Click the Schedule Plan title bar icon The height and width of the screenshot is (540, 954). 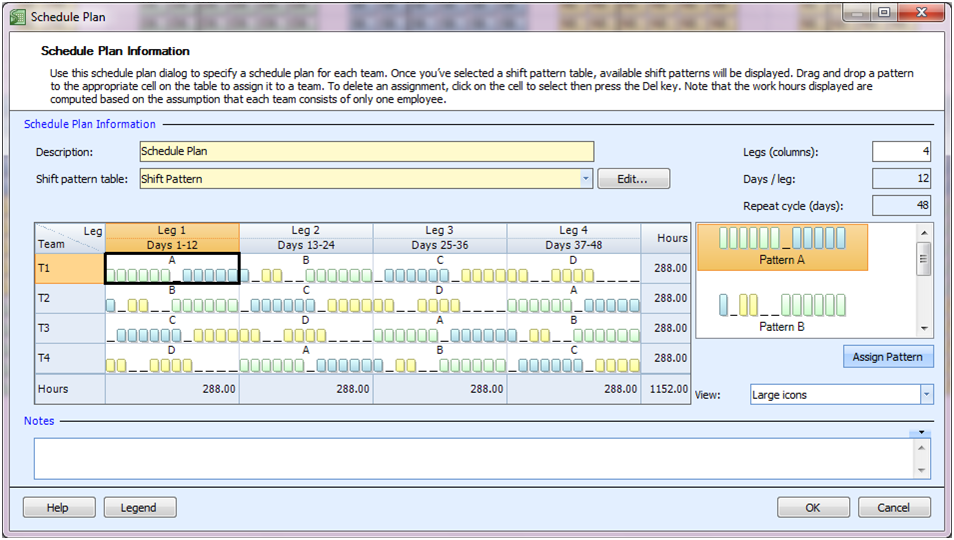[18, 17]
